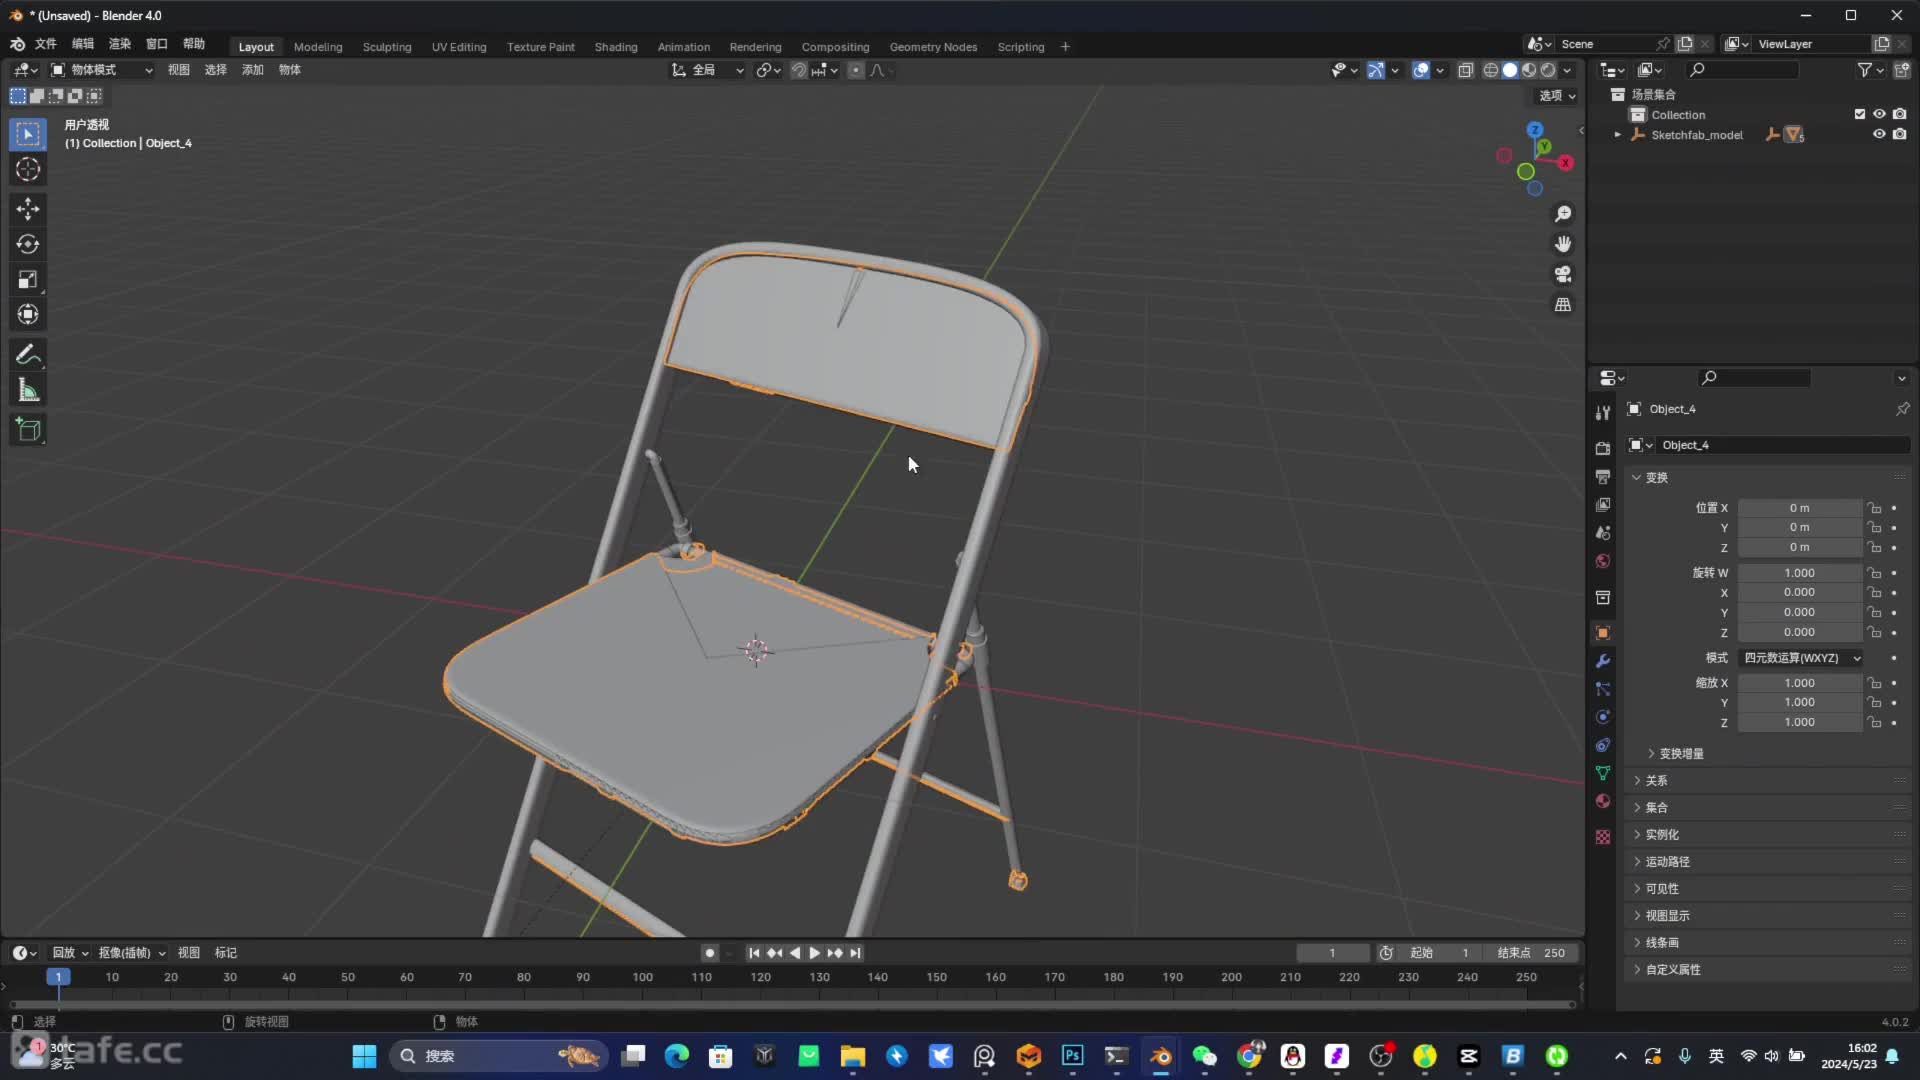Select the Move tool
This screenshot has height=1080, width=1920.
pos(28,208)
